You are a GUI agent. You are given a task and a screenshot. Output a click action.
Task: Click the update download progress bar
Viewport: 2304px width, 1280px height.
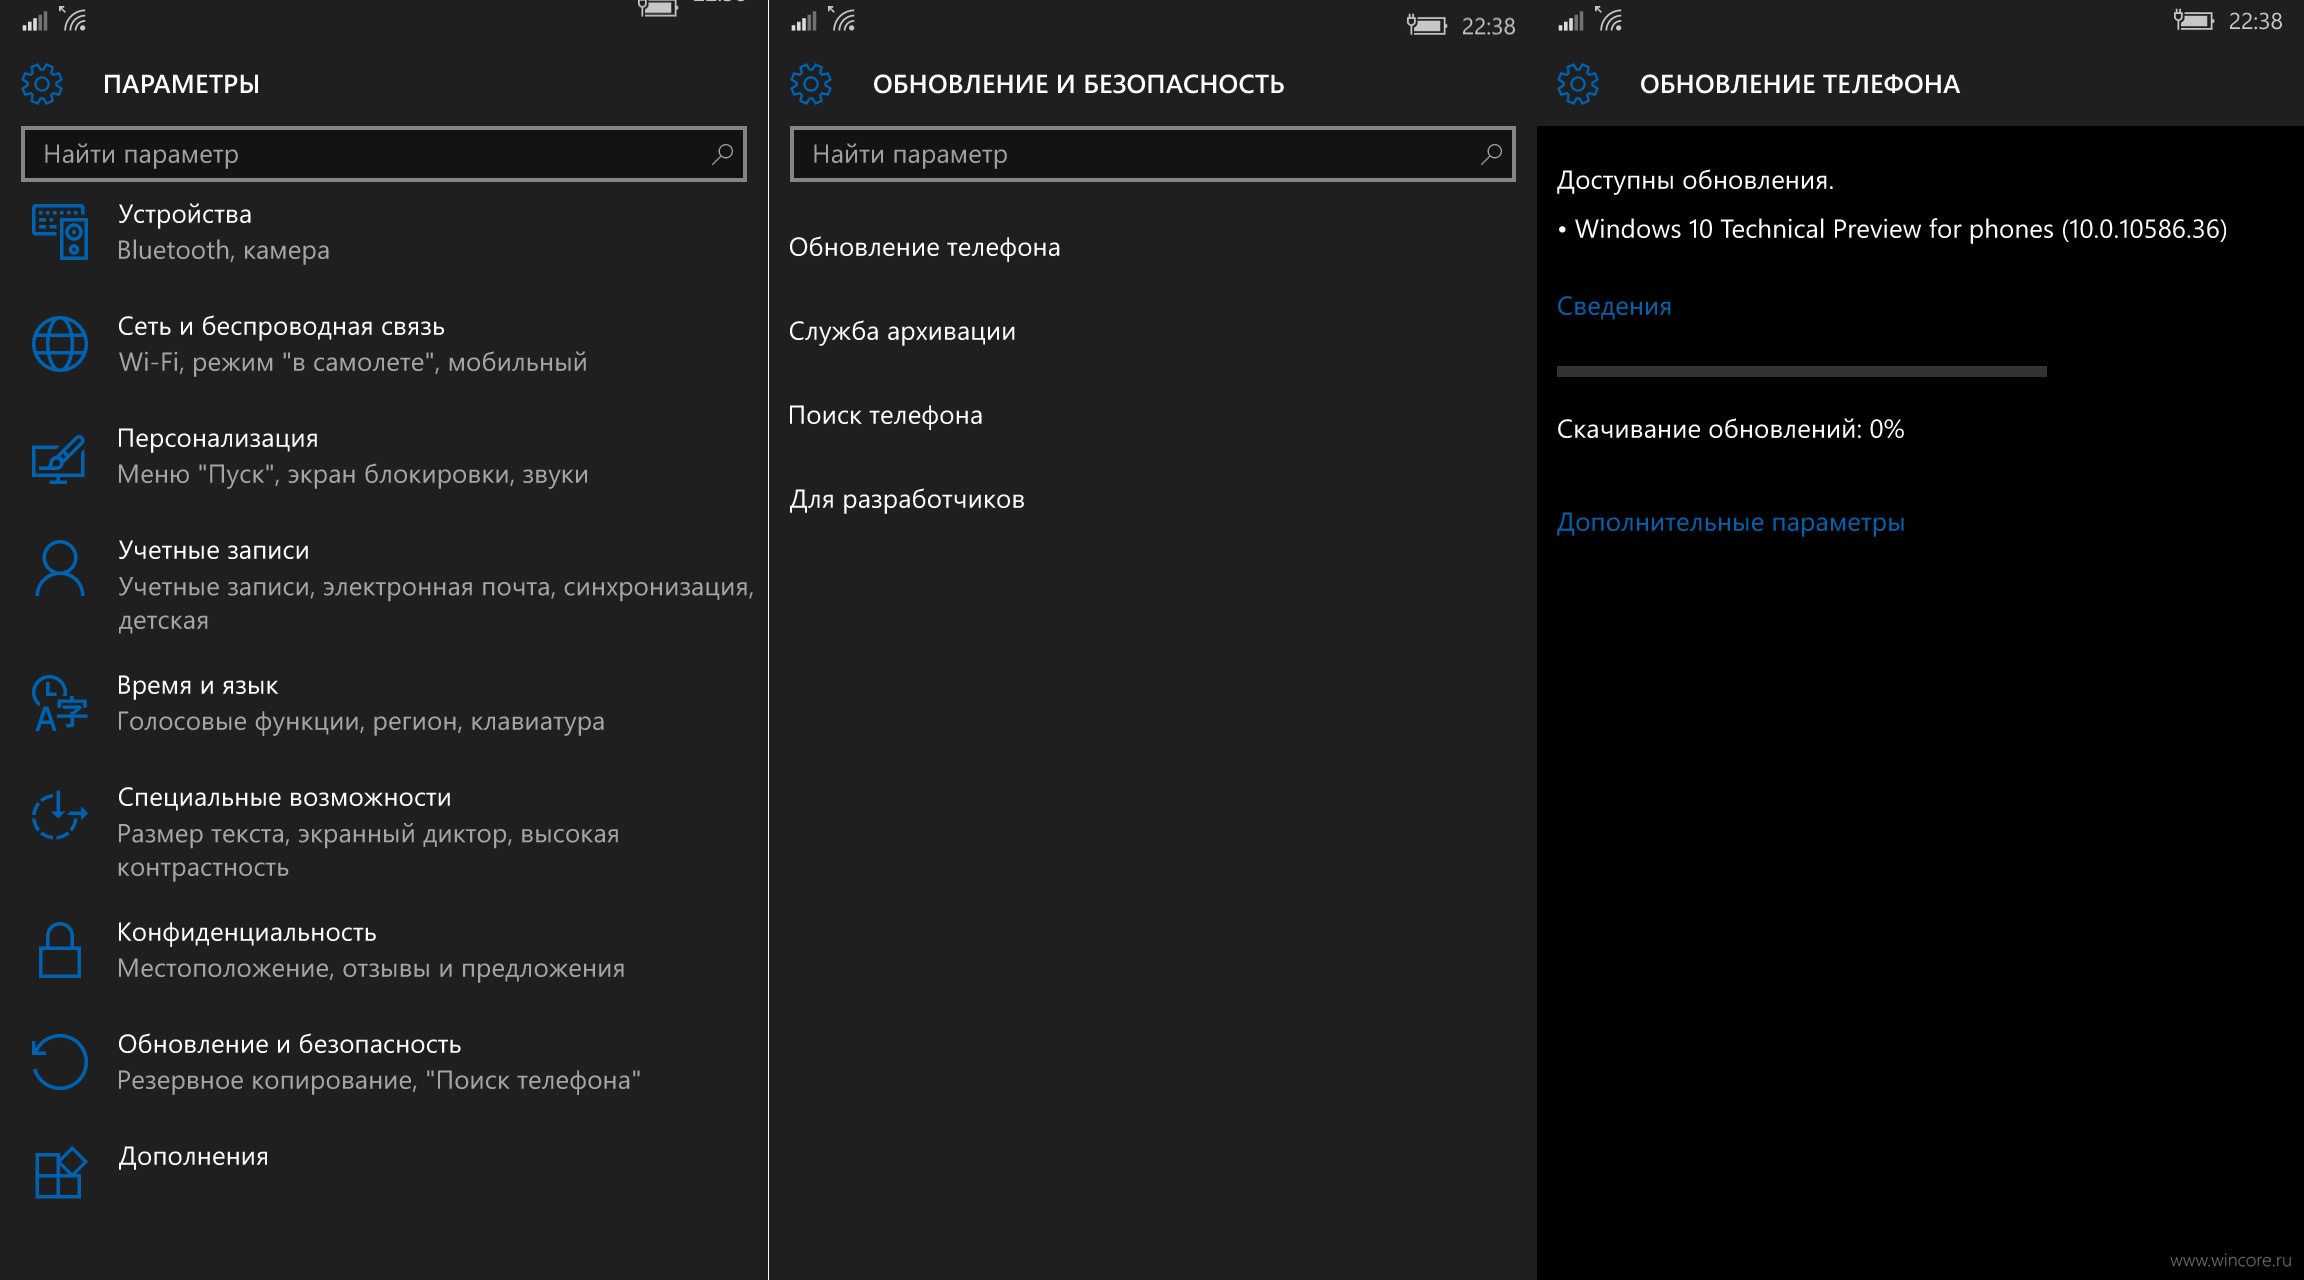point(1801,371)
